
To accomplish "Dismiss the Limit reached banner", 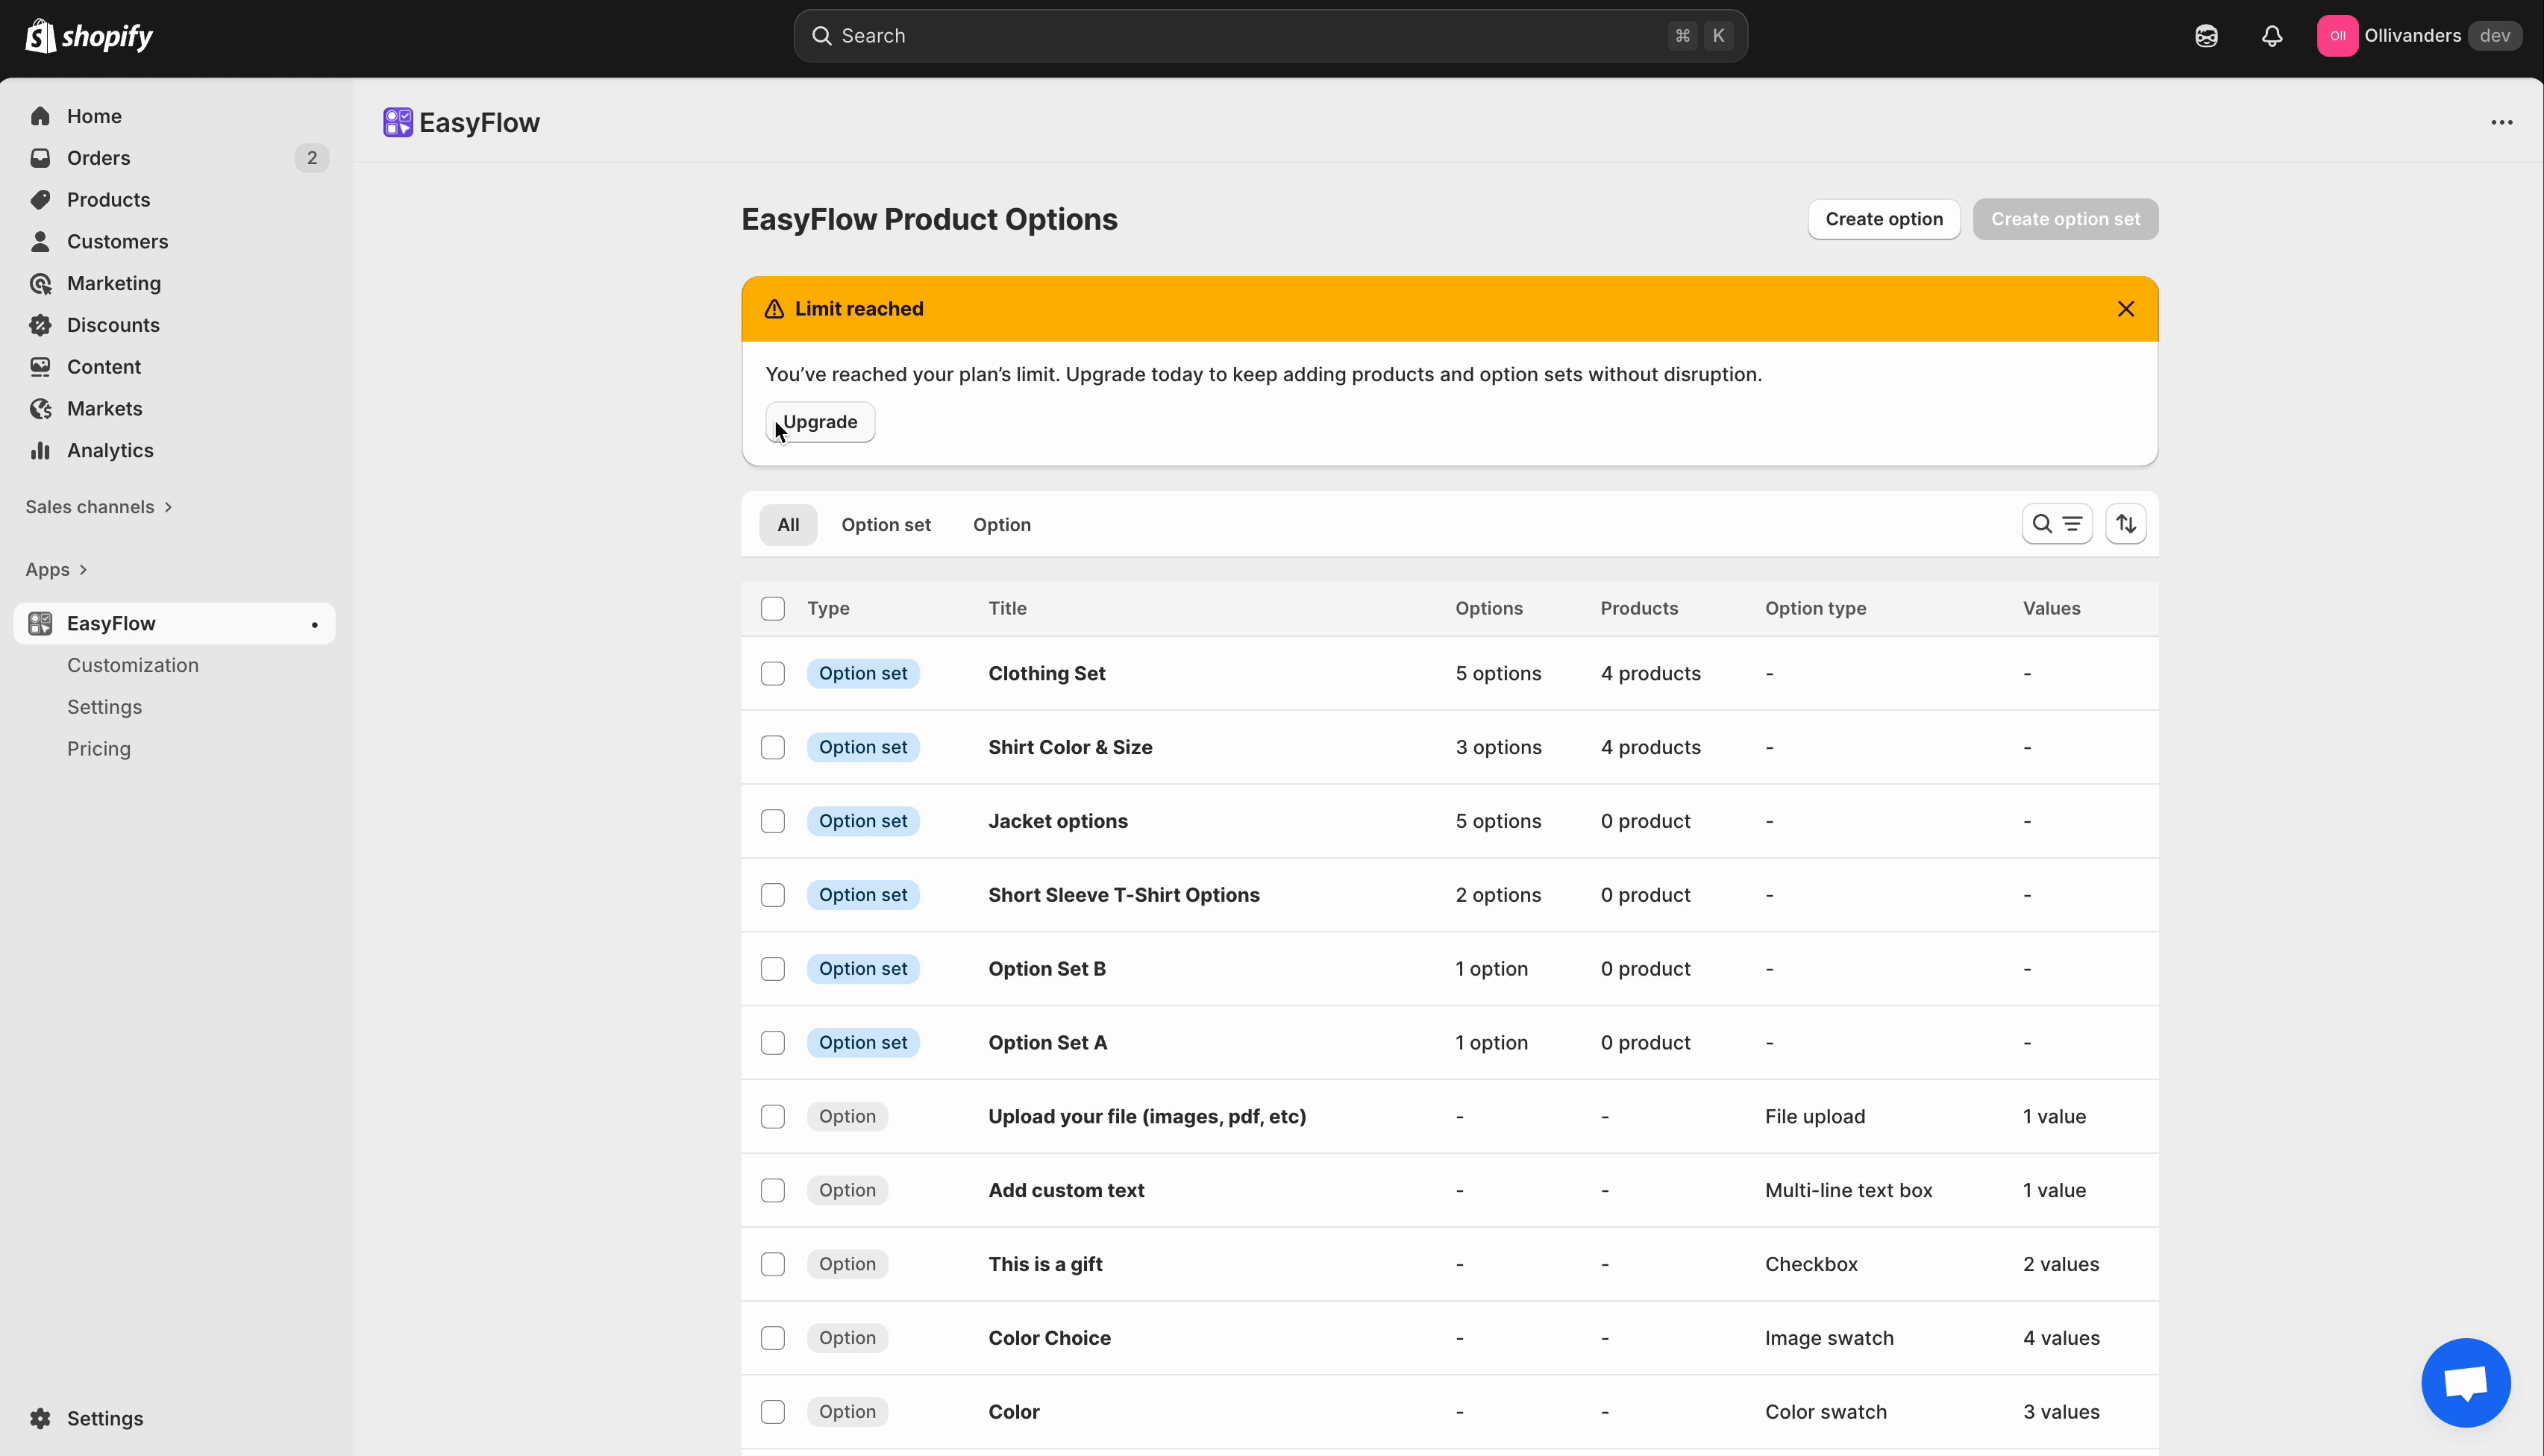I will click(x=2126, y=309).
